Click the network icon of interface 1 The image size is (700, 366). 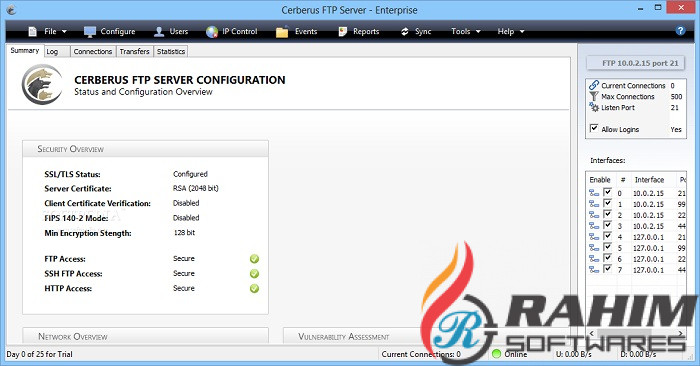(x=594, y=204)
